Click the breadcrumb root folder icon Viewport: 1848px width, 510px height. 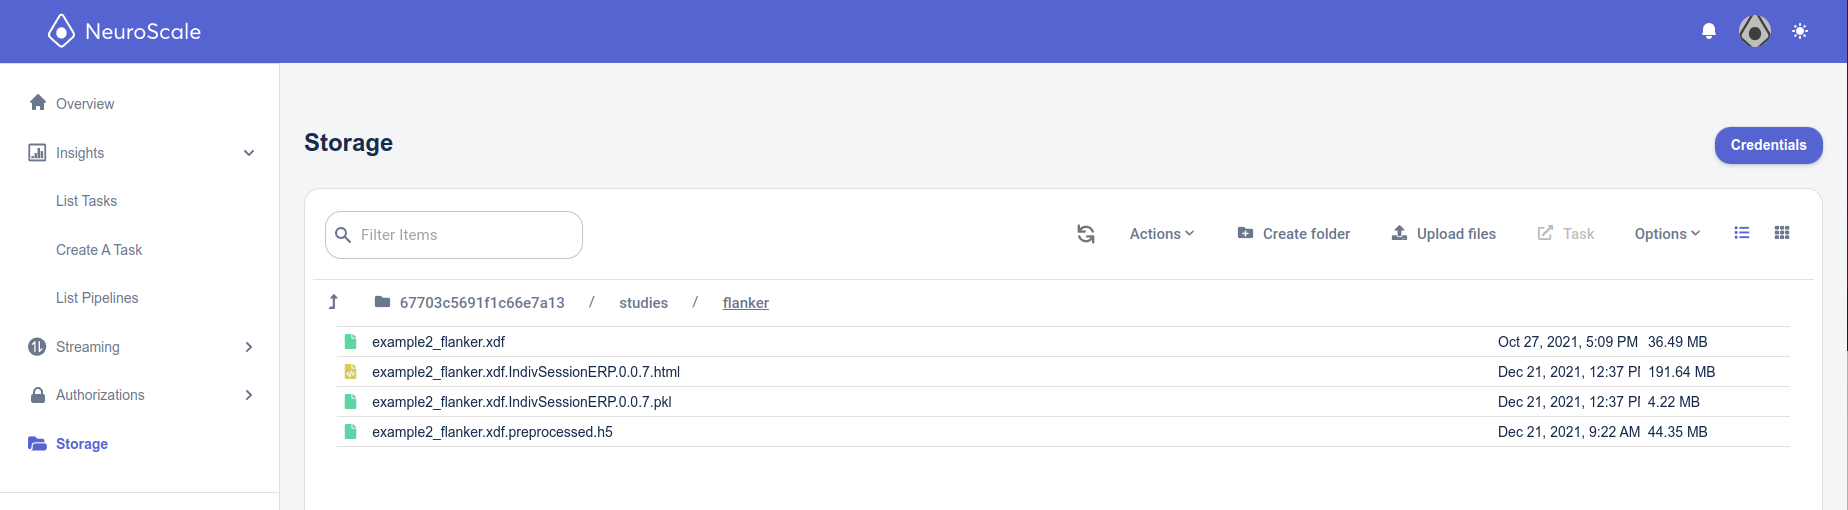[382, 302]
